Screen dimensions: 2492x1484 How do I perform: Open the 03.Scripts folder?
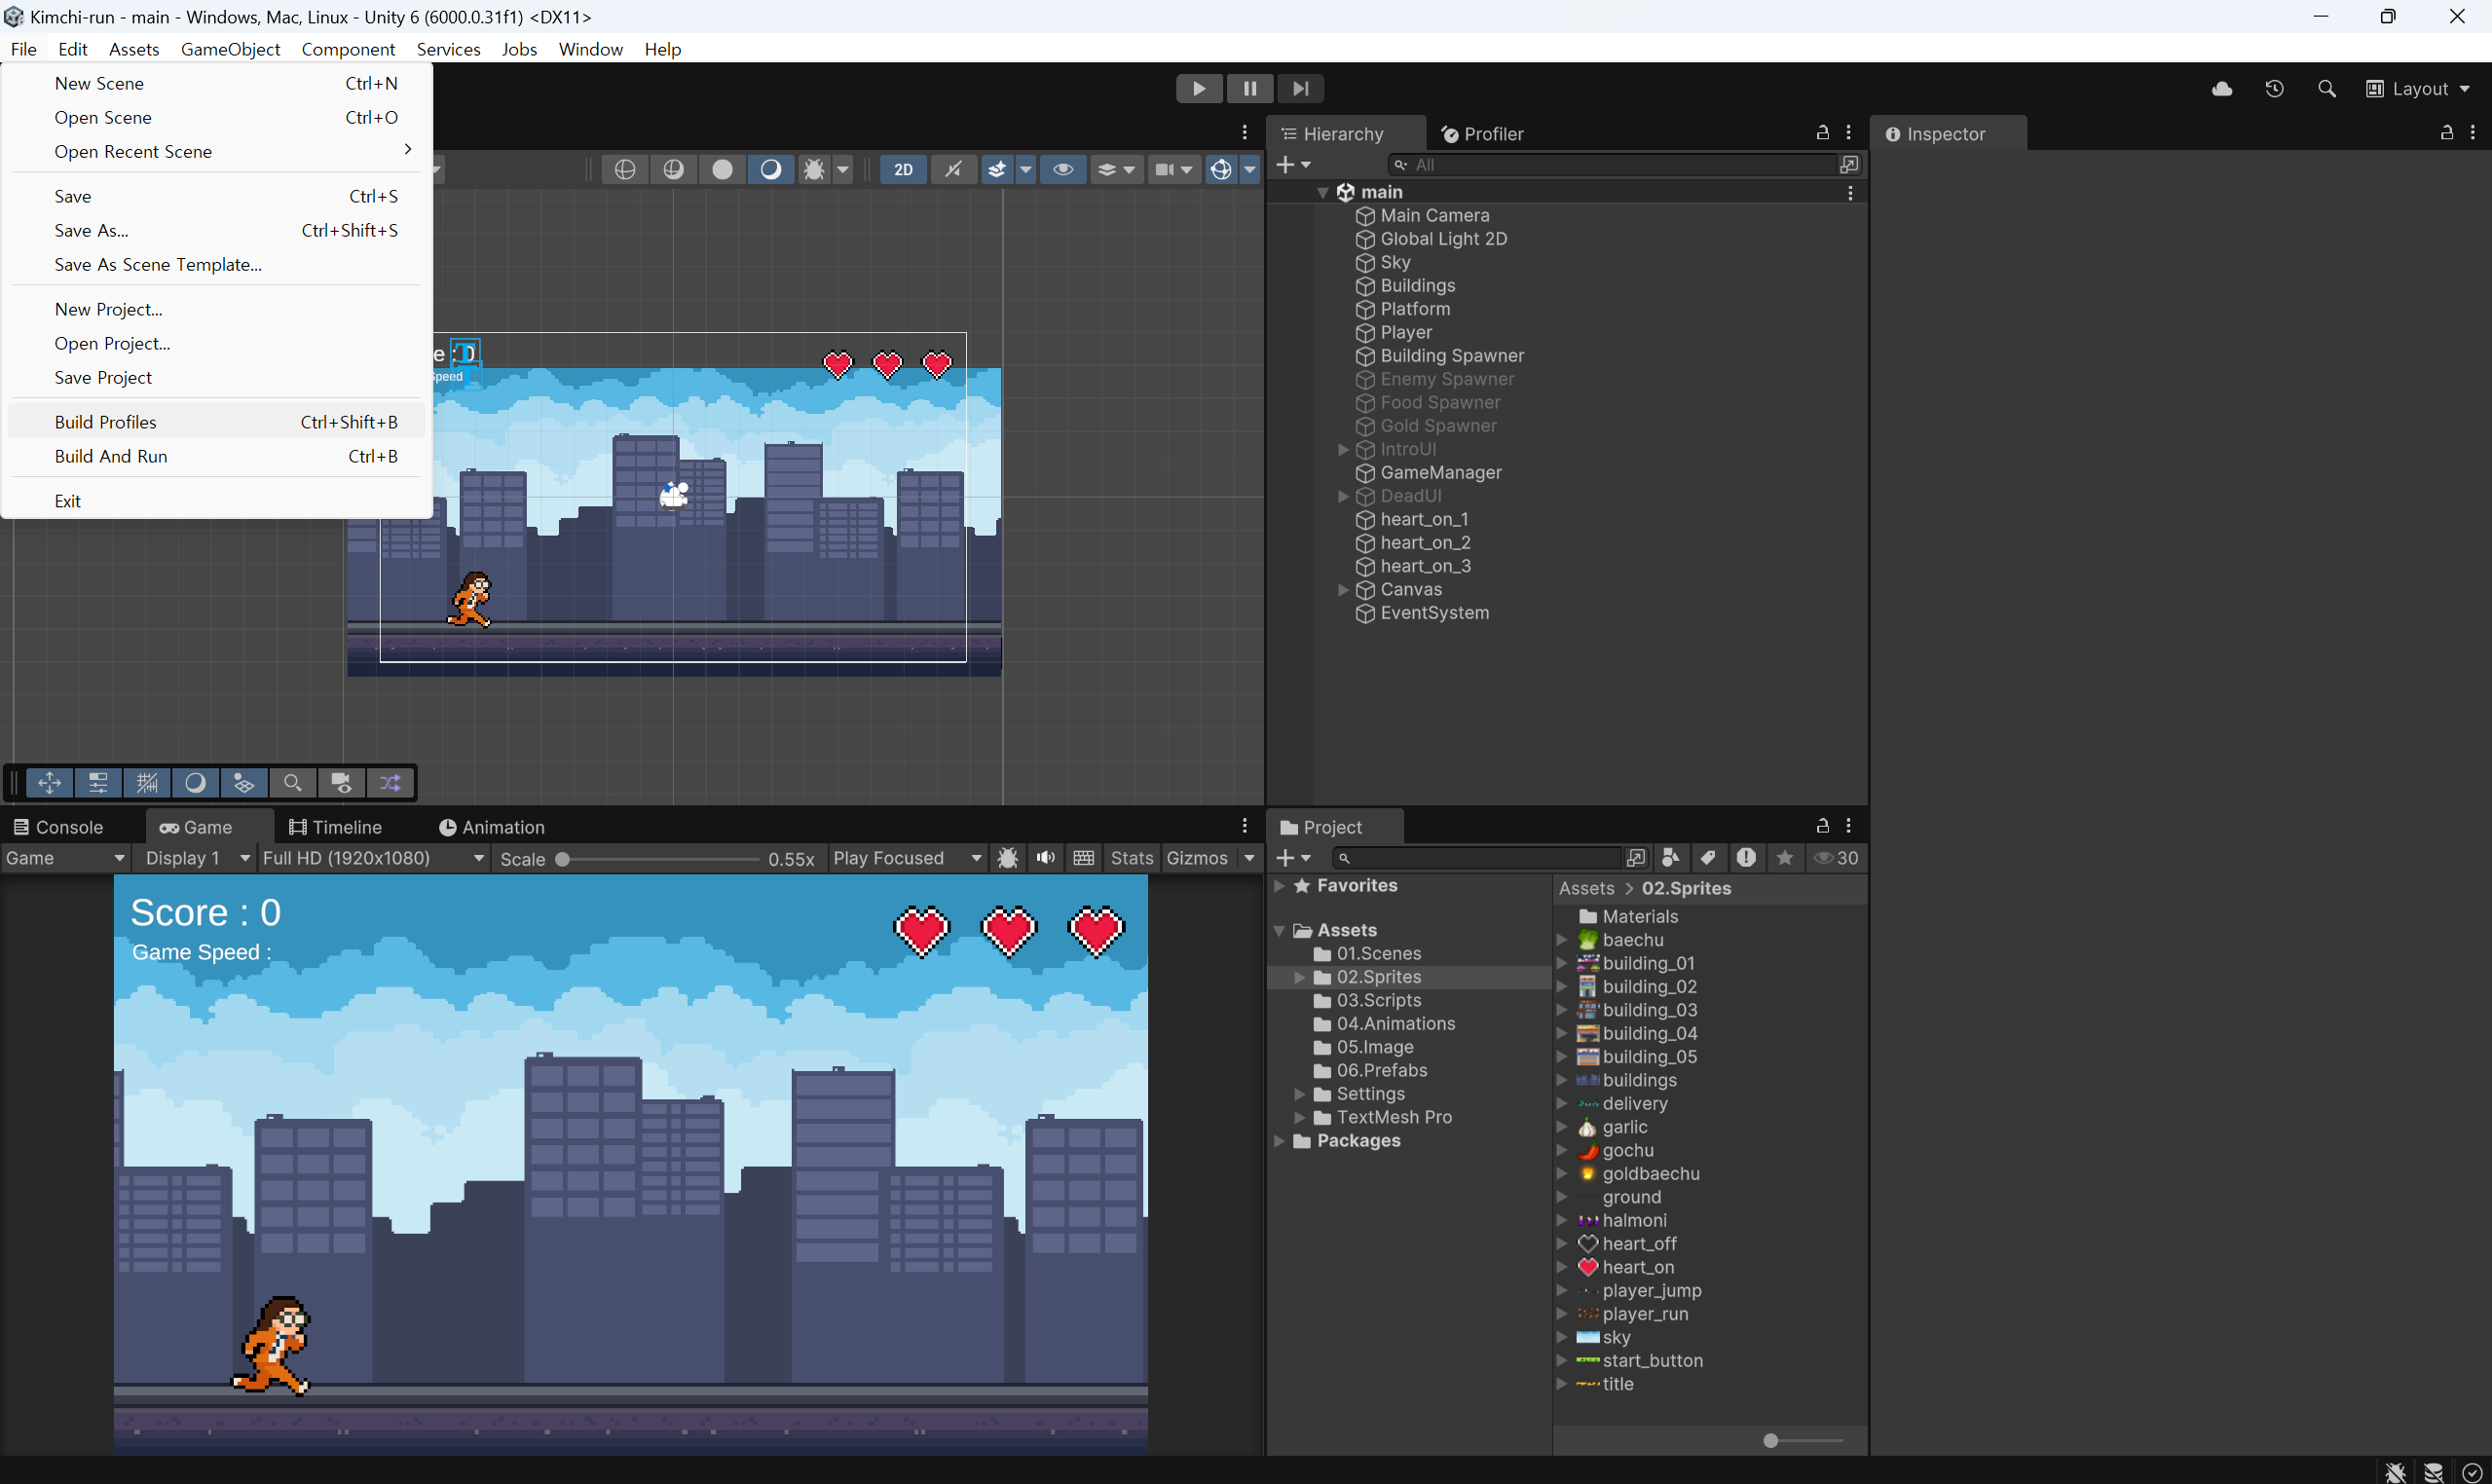pyautogui.click(x=1378, y=1000)
